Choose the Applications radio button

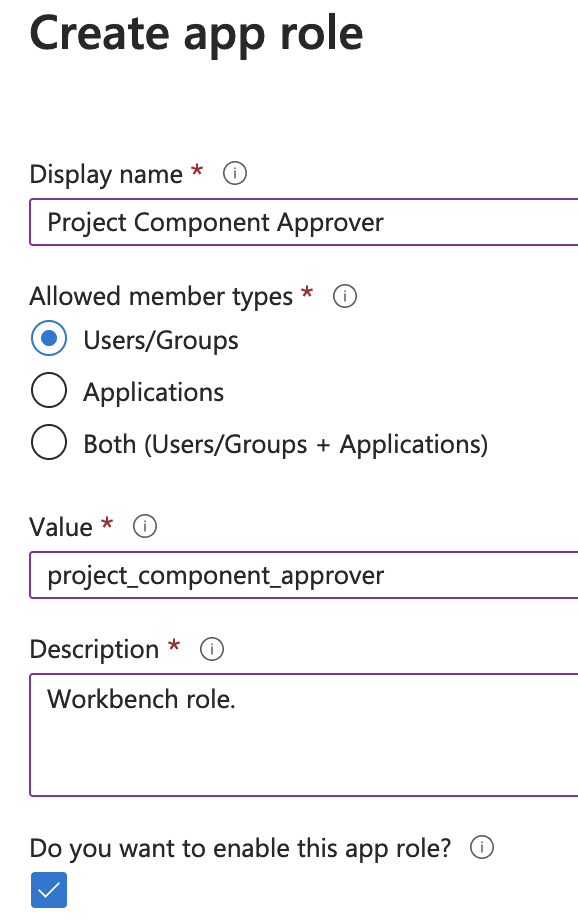[x=49, y=390]
